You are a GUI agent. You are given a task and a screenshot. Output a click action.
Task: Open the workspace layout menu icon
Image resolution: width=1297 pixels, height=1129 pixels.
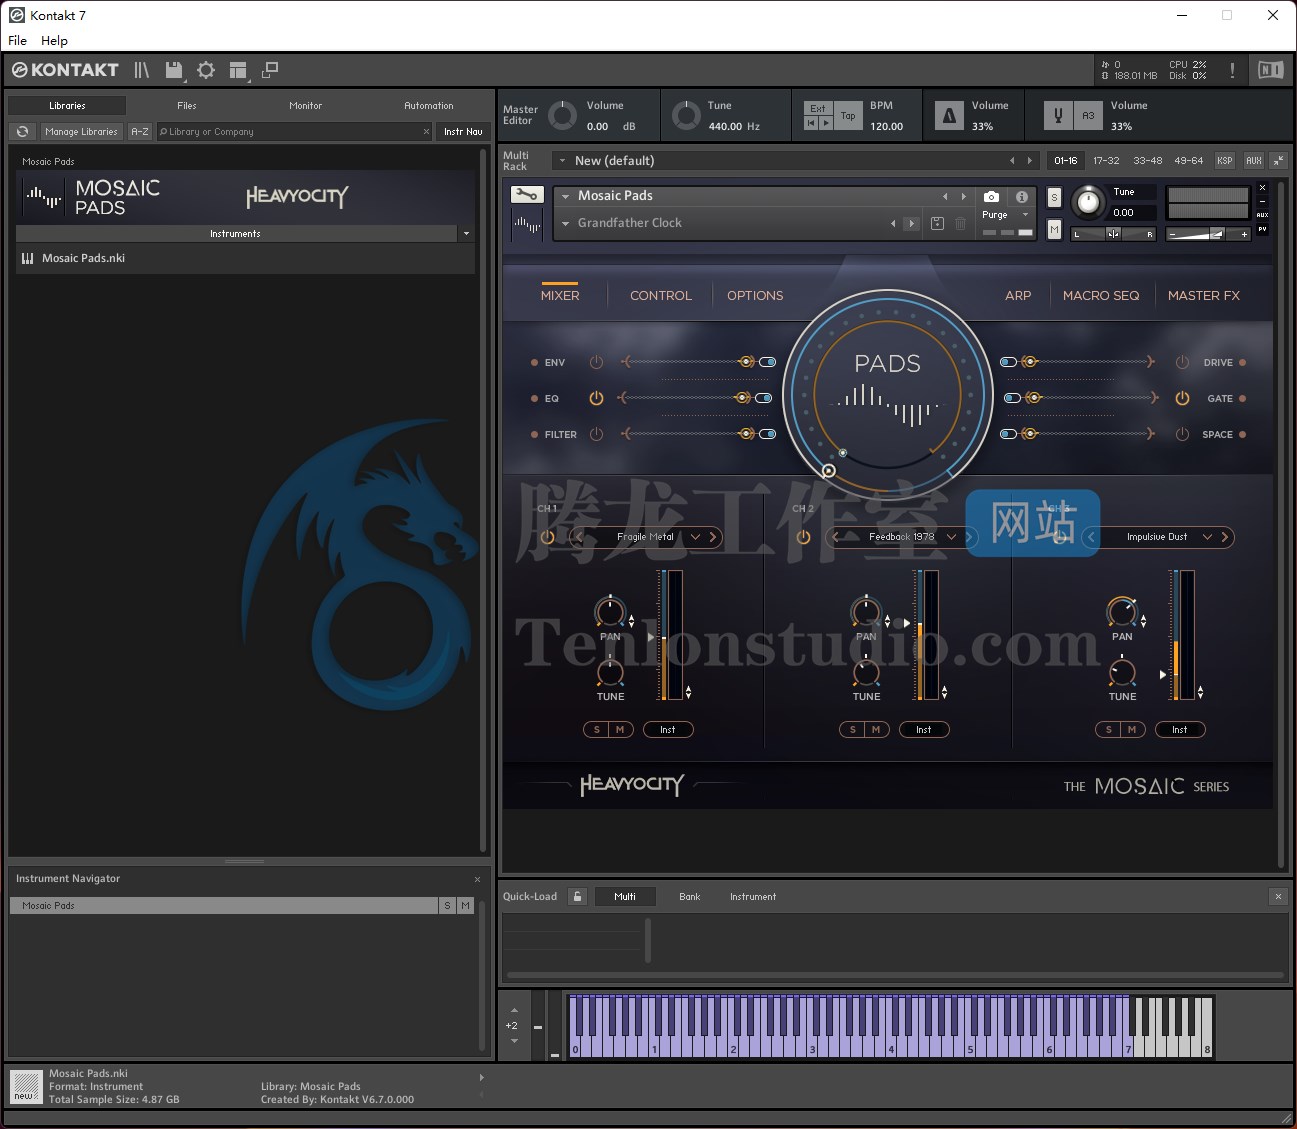[x=238, y=70]
